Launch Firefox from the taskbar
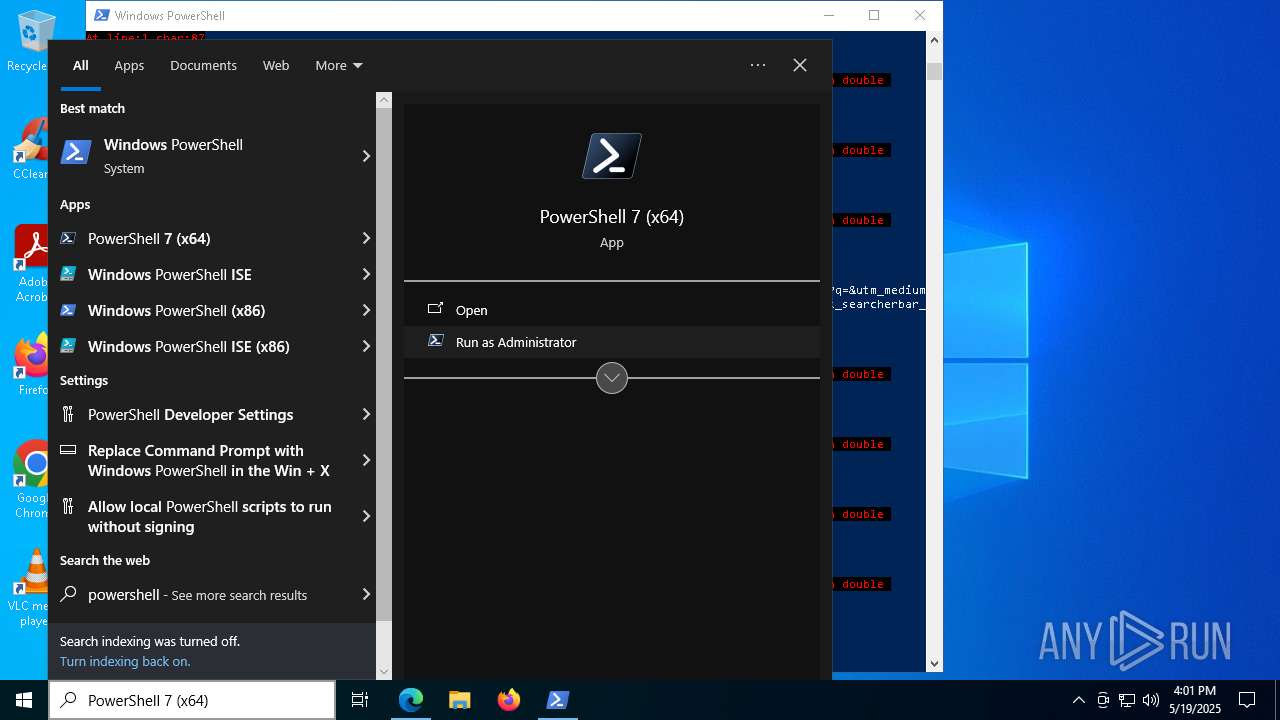Viewport: 1280px width, 720px height. point(508,700)
